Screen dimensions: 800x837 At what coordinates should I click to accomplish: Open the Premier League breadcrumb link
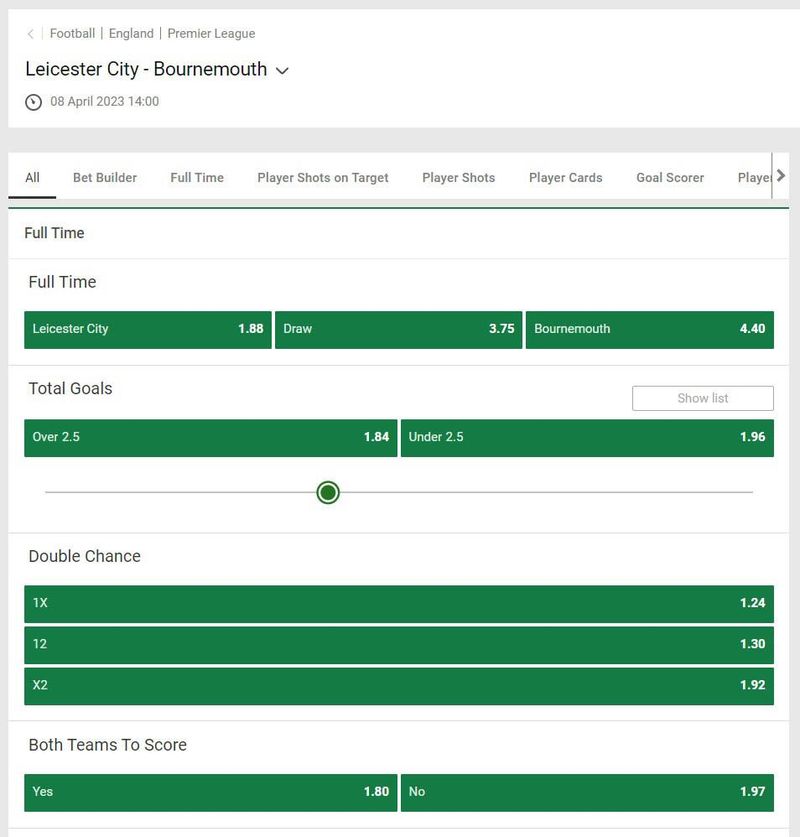pyautogui.click(x=211, y=34)
